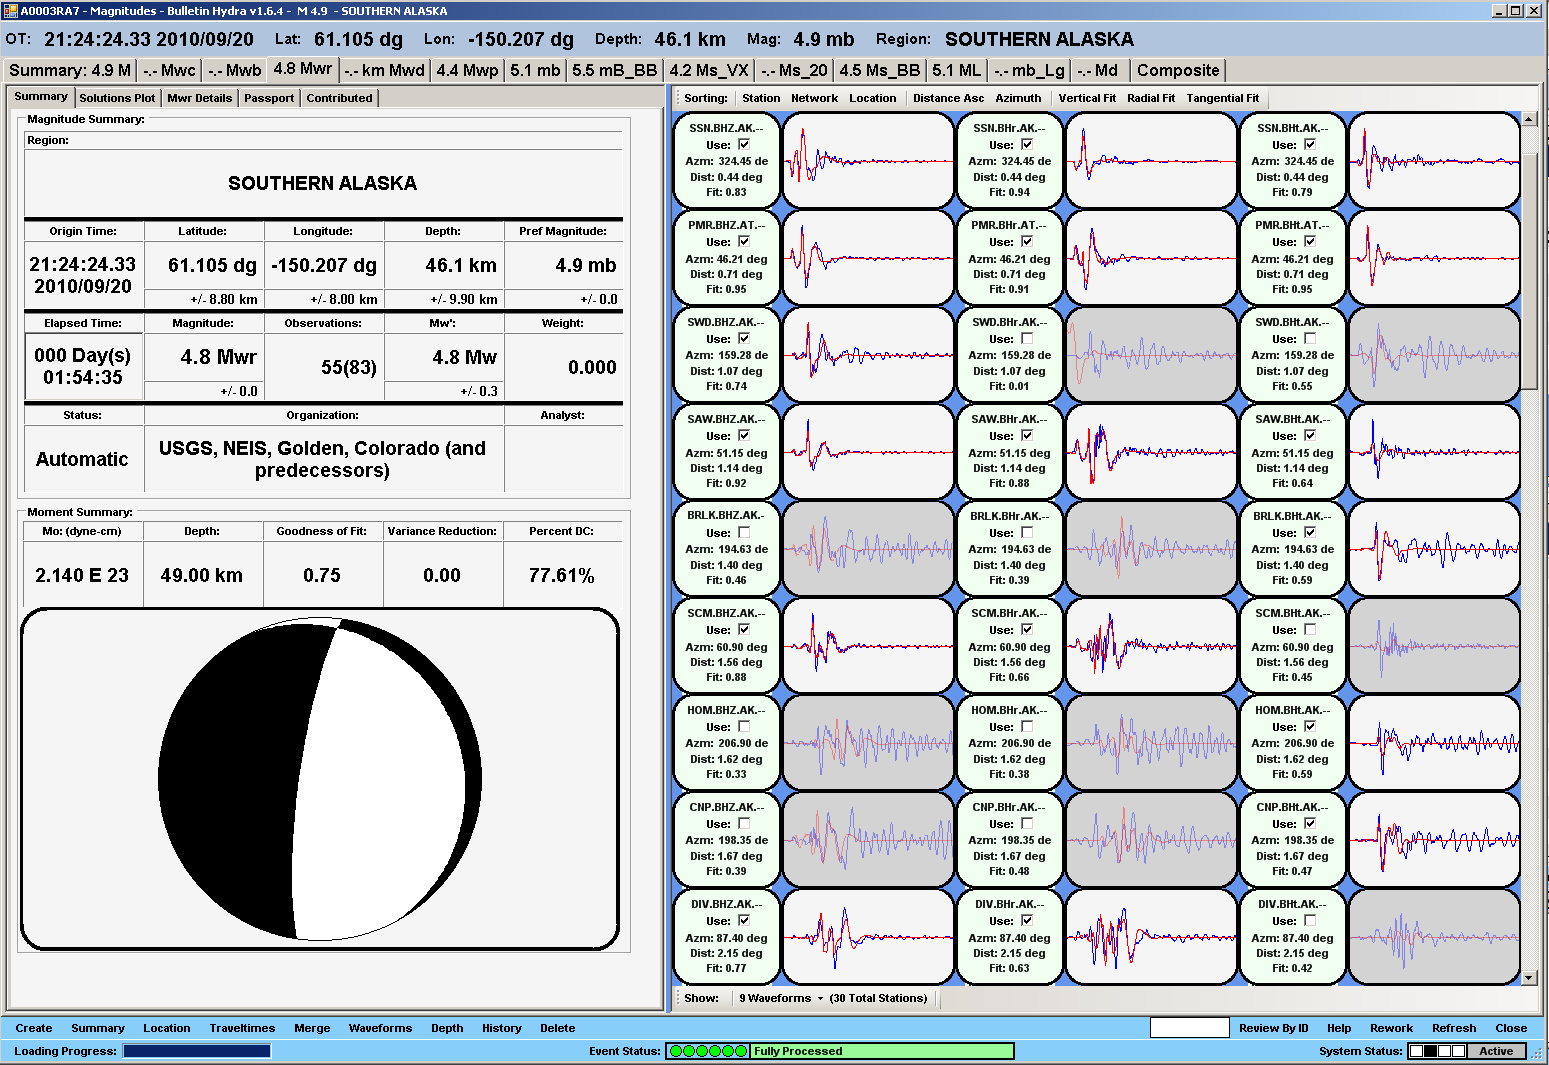Click the Review By ID button
Viewport: 1549px width, 1065px height.
1273,1028
